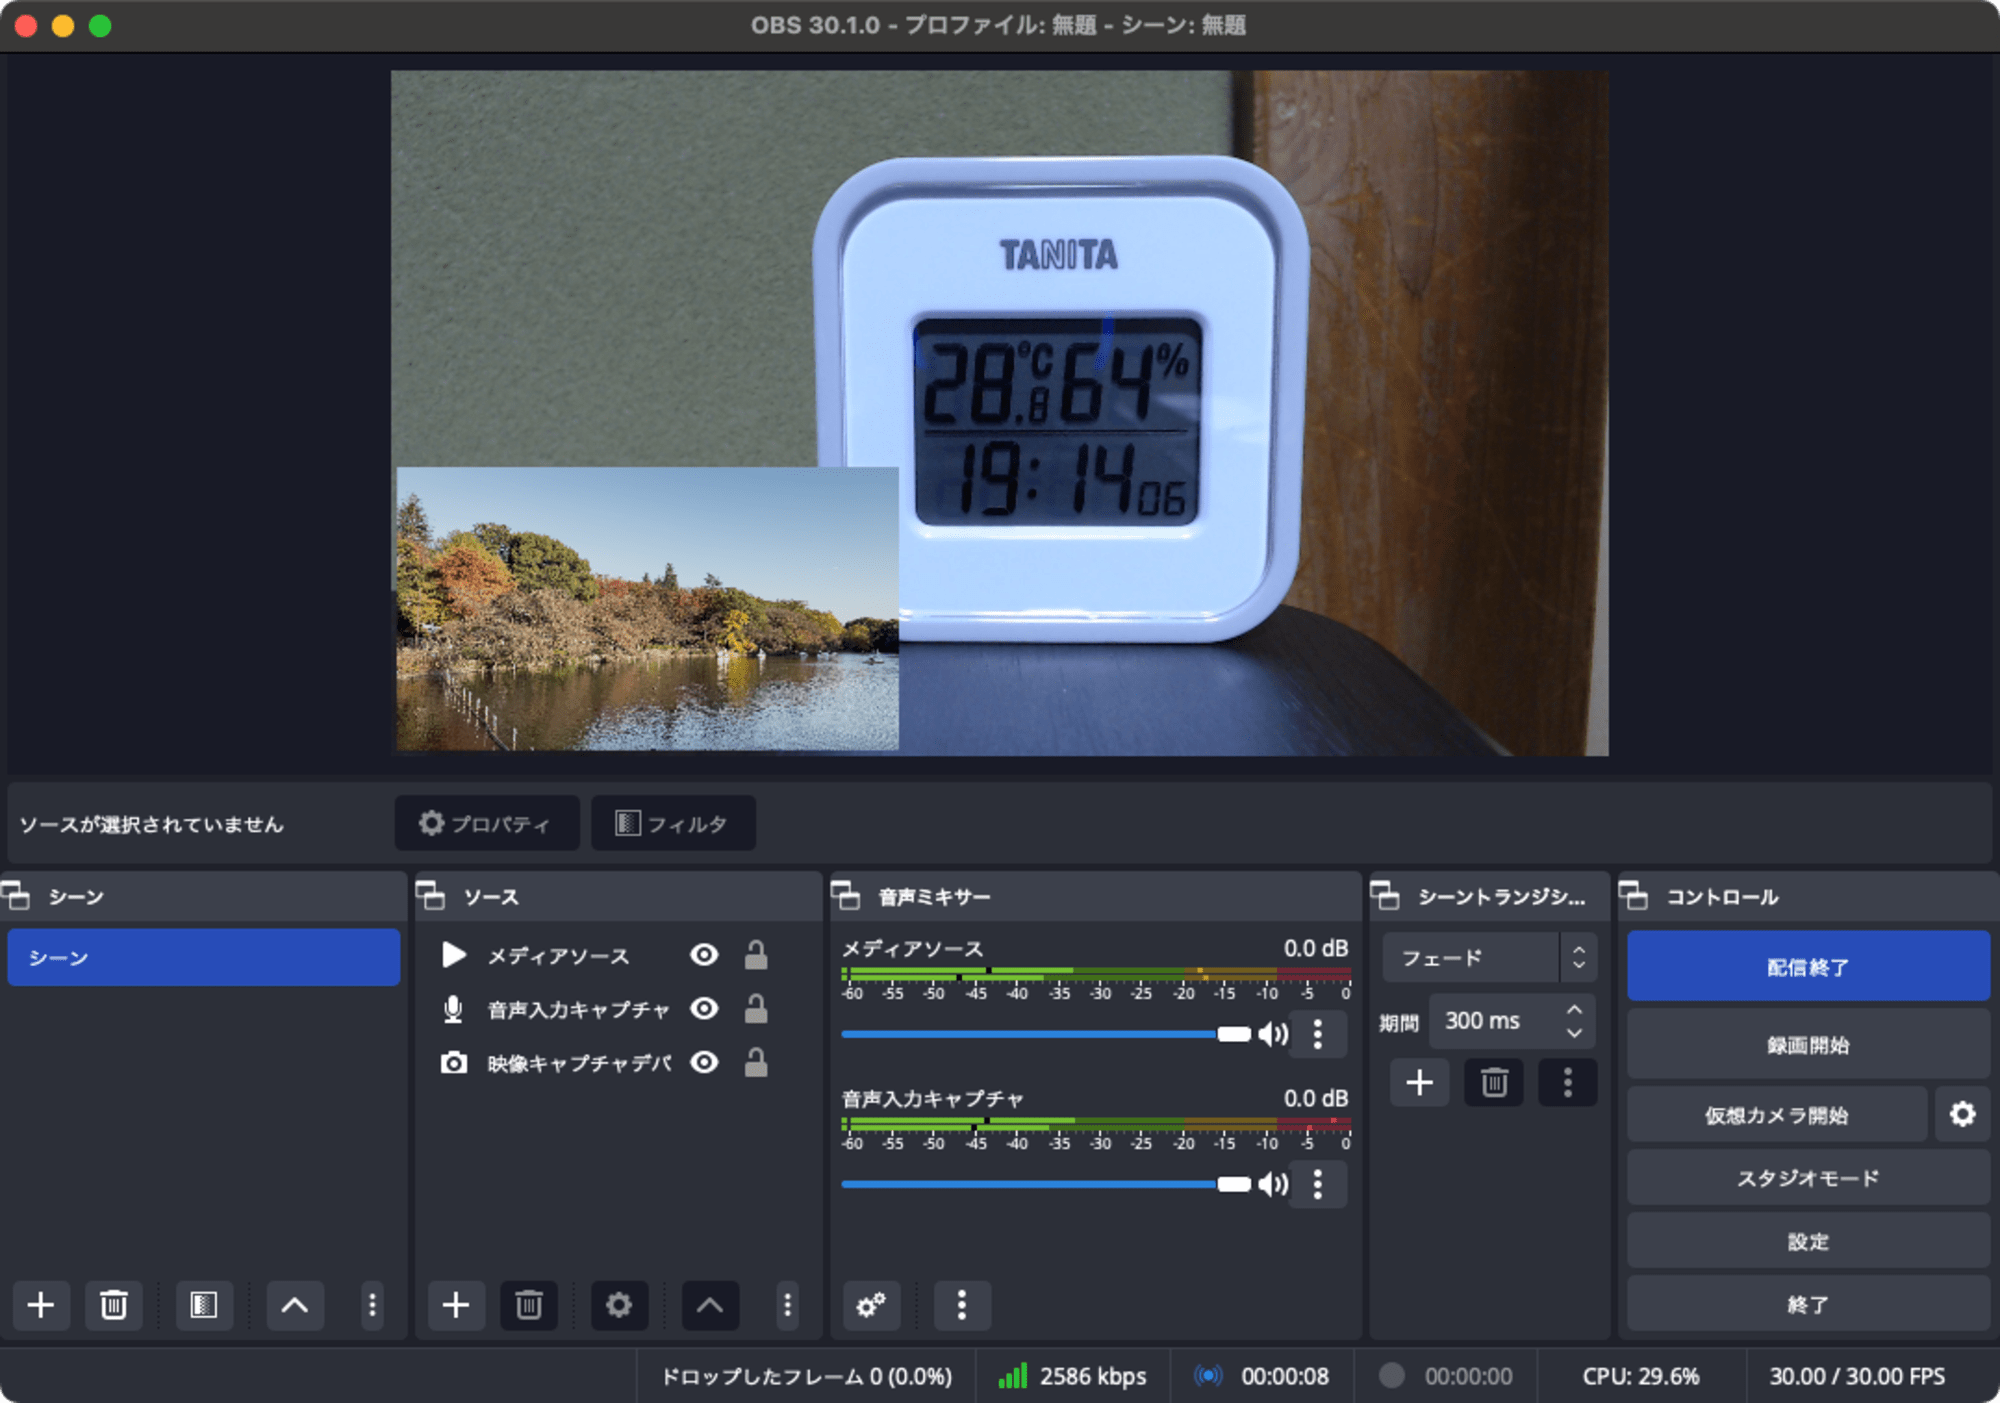2000x1403 pixels.
Task: Click 30.00 / 30.00 FPS status
Action: coord(1858,1377)
